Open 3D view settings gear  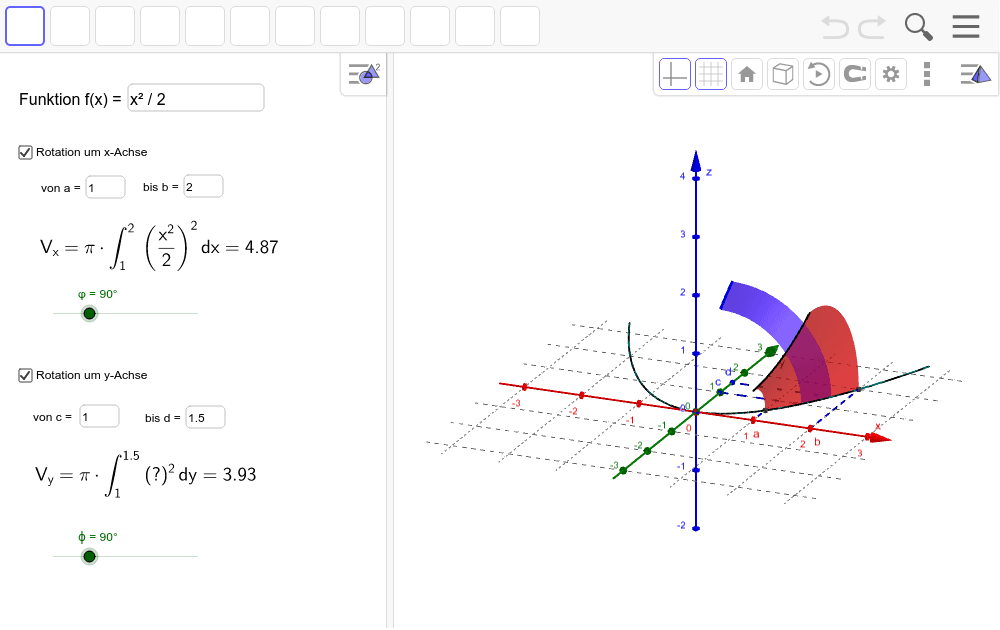click(891, 75)
